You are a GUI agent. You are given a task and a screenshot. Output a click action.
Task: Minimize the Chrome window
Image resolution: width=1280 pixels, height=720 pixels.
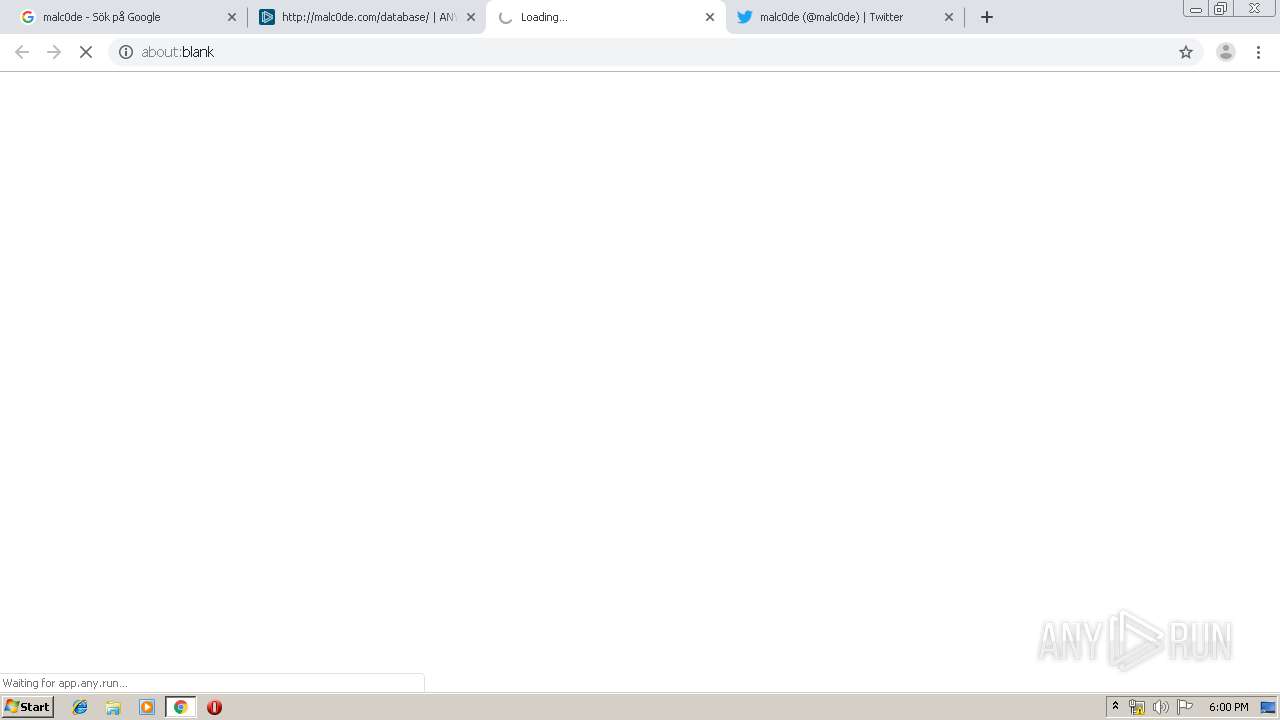coord(1195,9)
